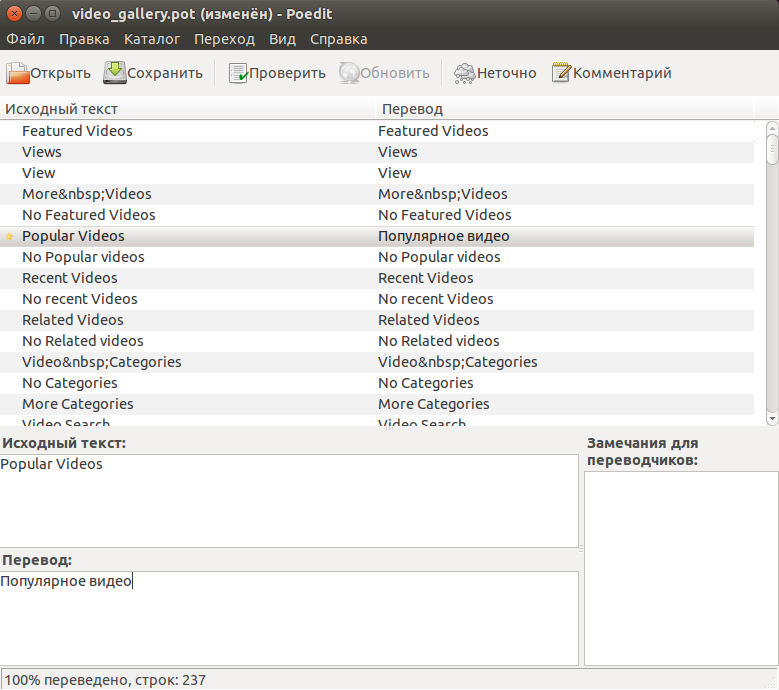779x690 pixels.
Task: Select the 'Related Videos' string row
Action: coord(72,320)
